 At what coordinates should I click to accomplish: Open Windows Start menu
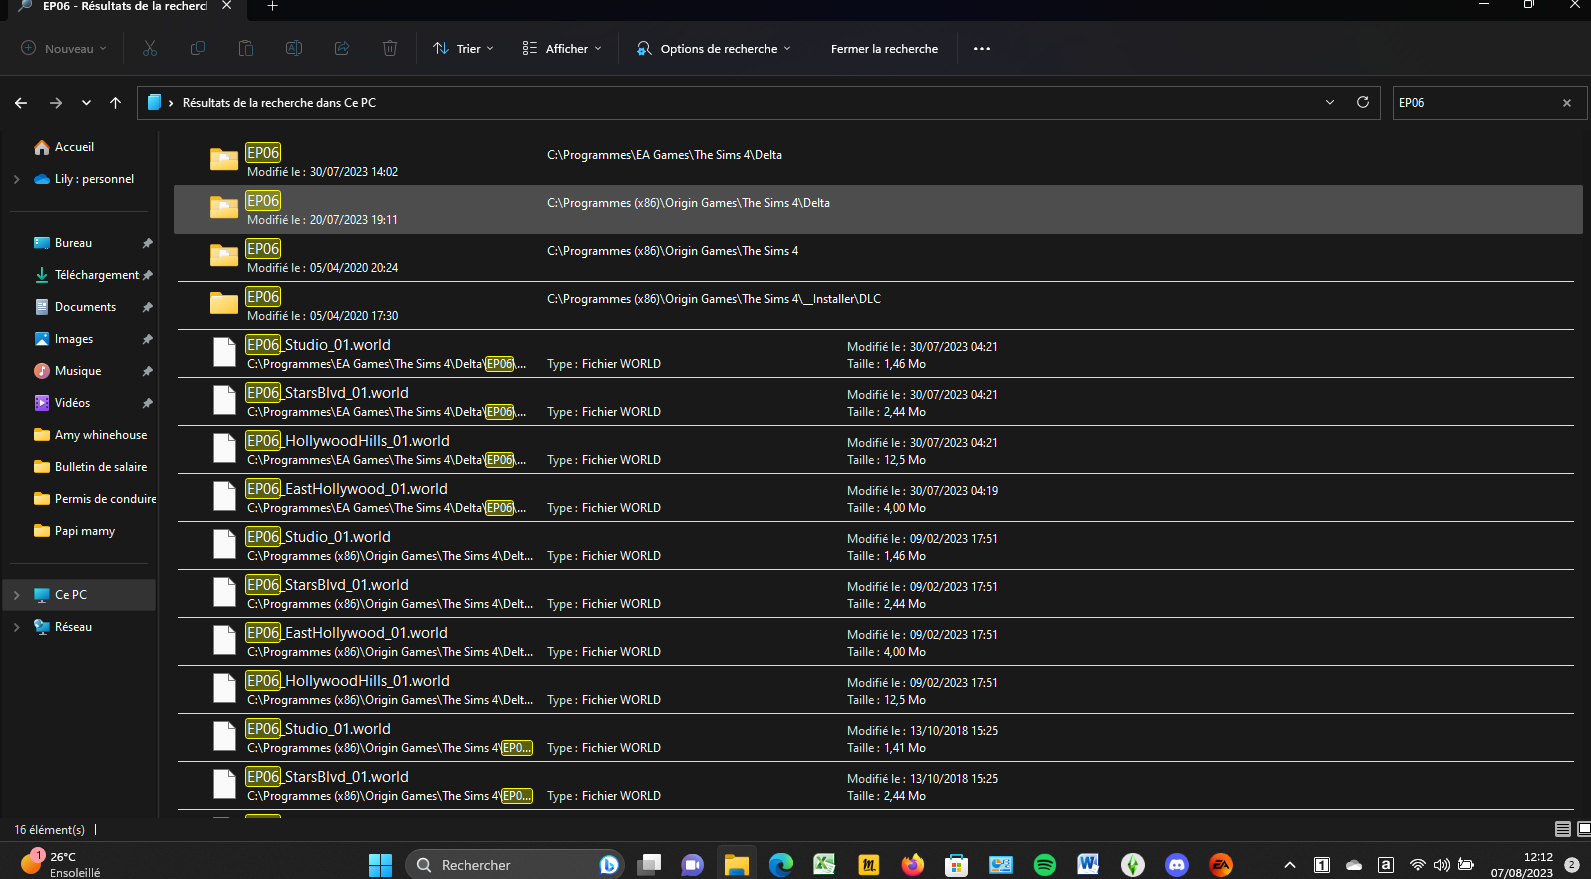[x=380, y=865]
